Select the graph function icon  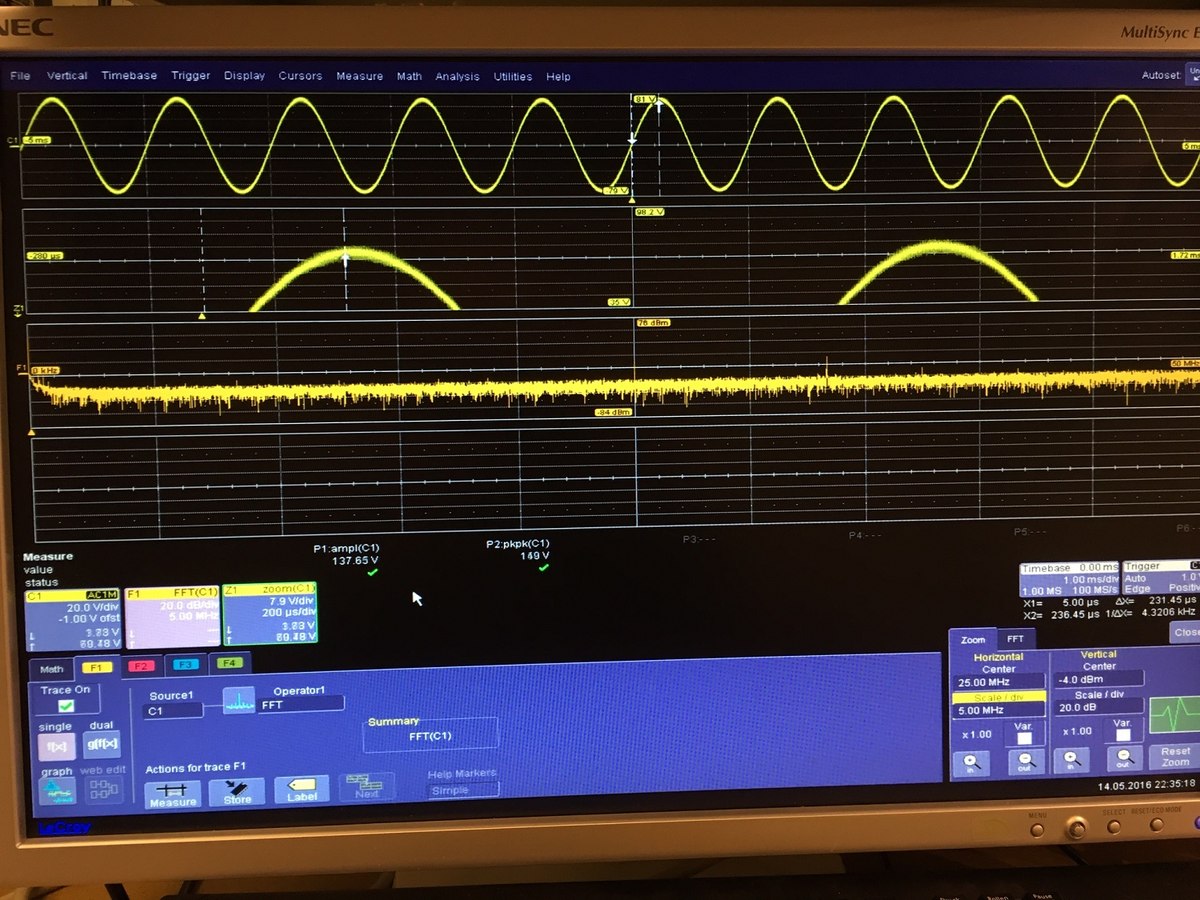tap(57, 790)
